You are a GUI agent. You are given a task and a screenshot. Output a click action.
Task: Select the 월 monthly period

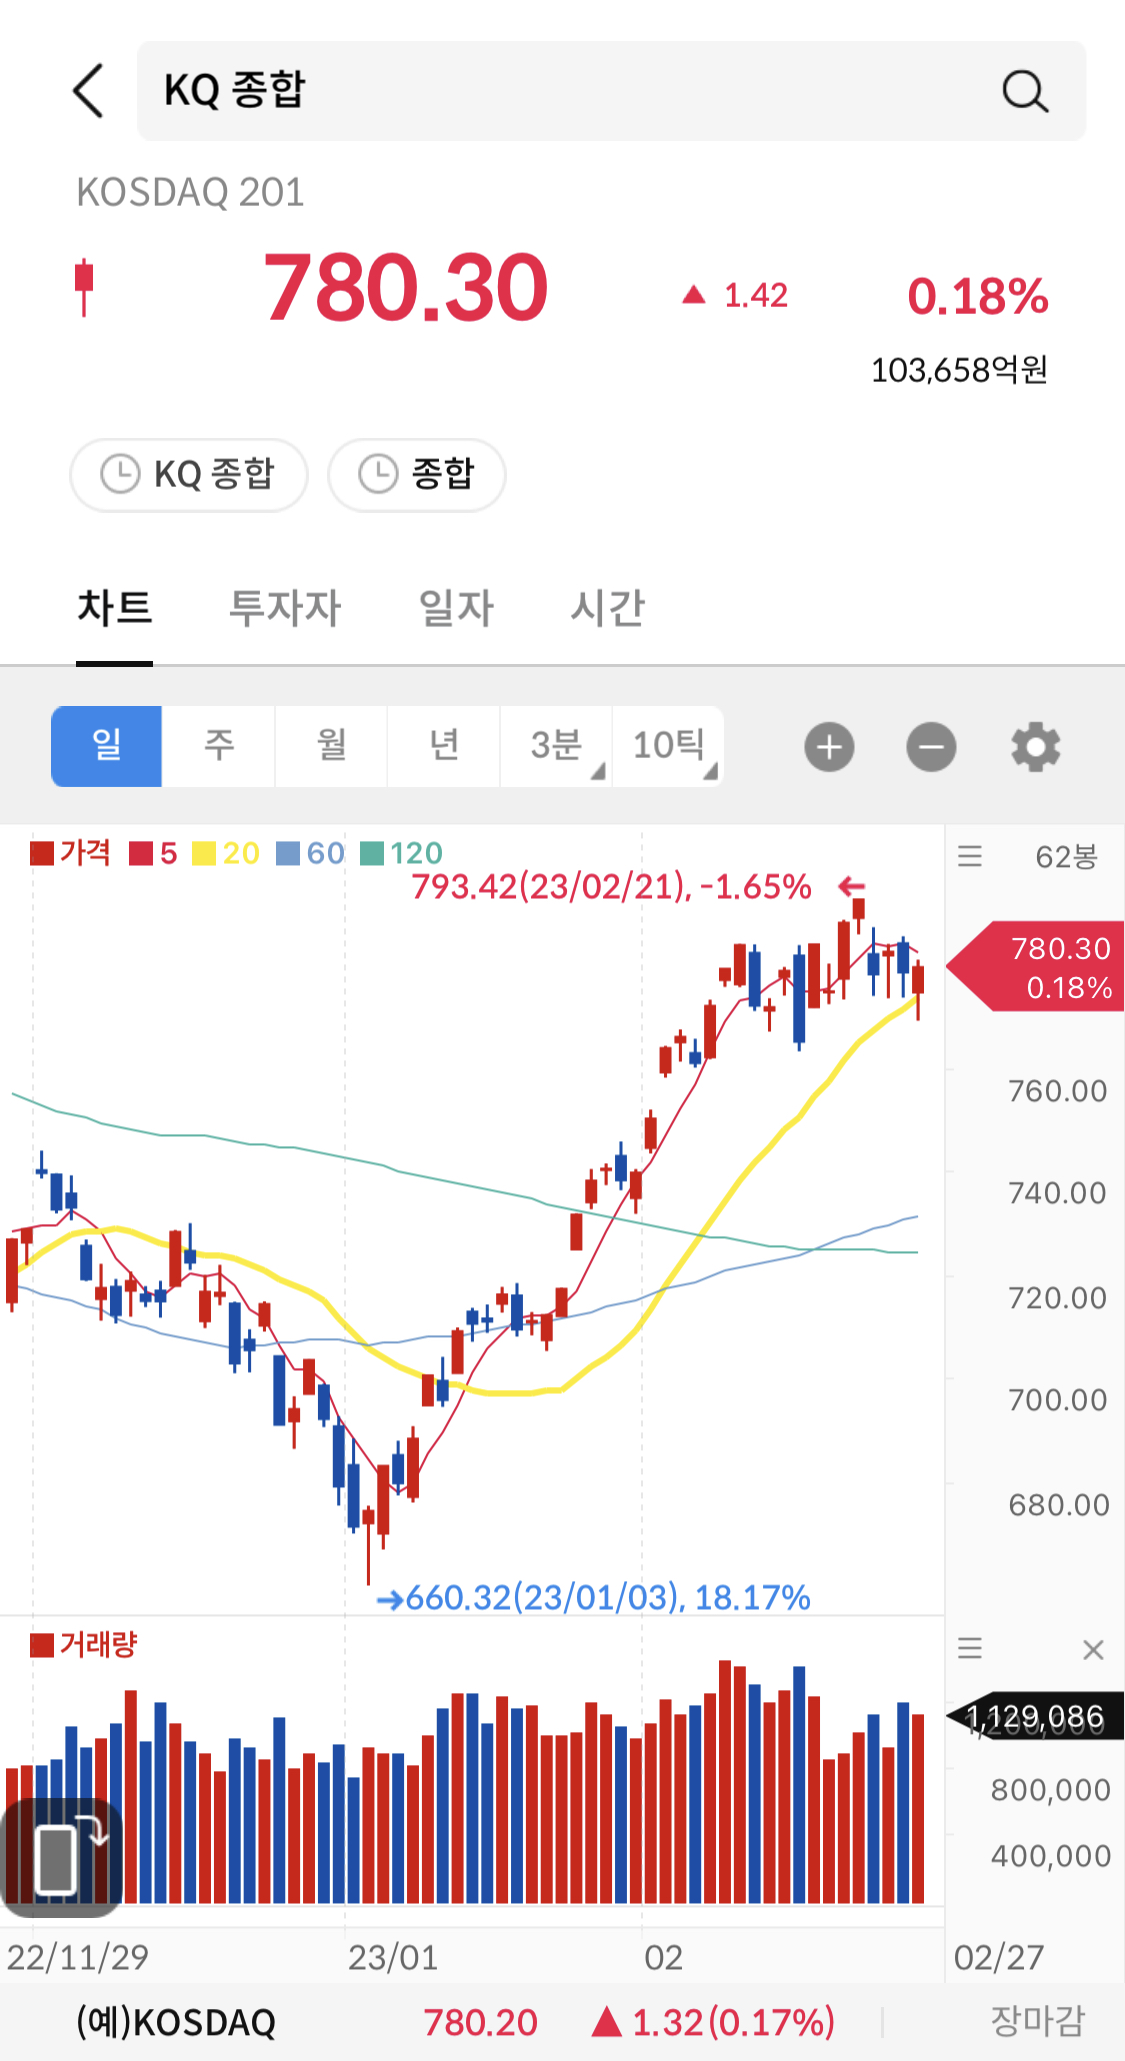pyautogui.click(x=331, y=746)
